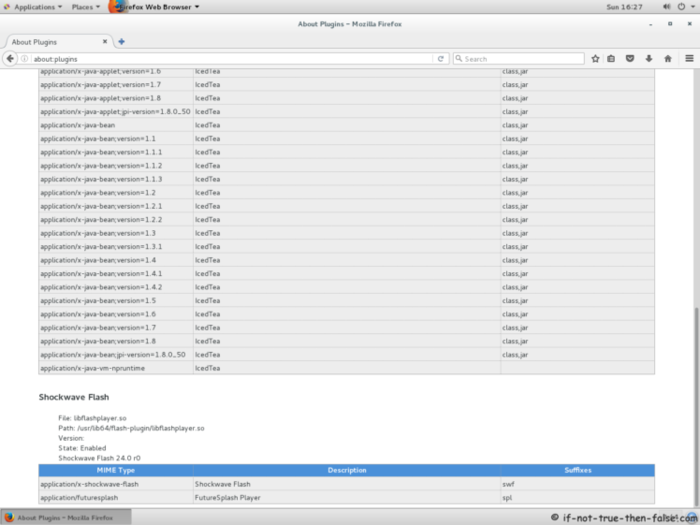This screenshot has height=525, width=700.
Task: Click the Shockwave Flash description cell
Action: click(347, 484)
